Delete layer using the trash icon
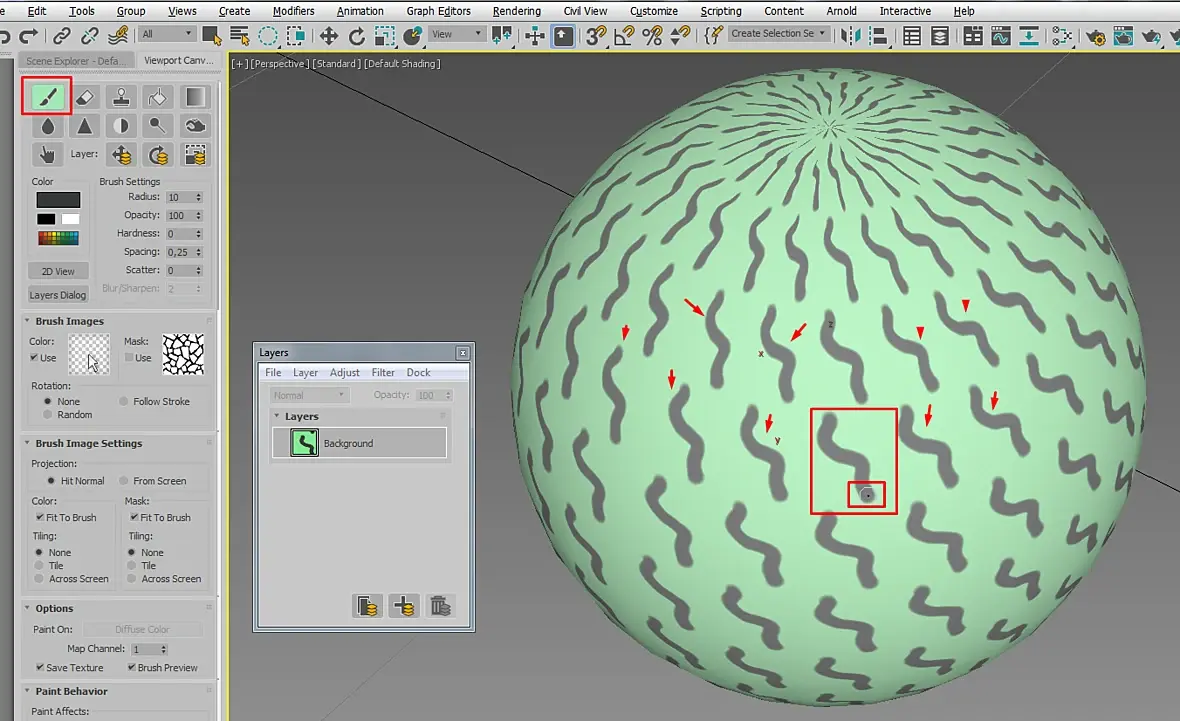 click(x=440, y=605)
